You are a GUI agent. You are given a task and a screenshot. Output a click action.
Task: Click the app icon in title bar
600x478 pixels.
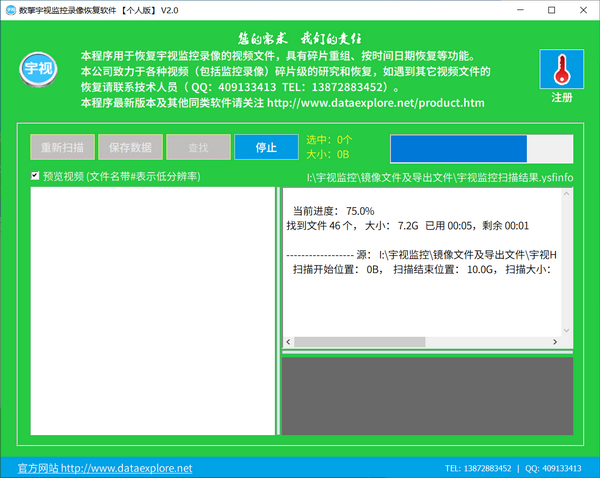click(10, 10)
